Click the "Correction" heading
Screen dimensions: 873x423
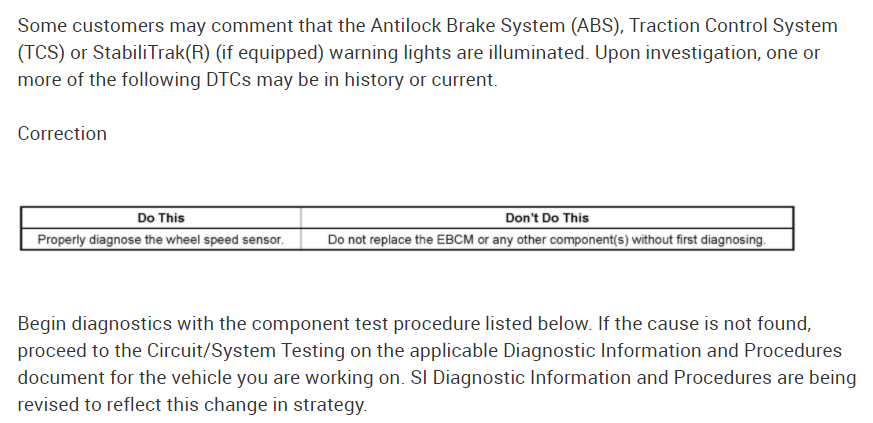tap(62, 134)
